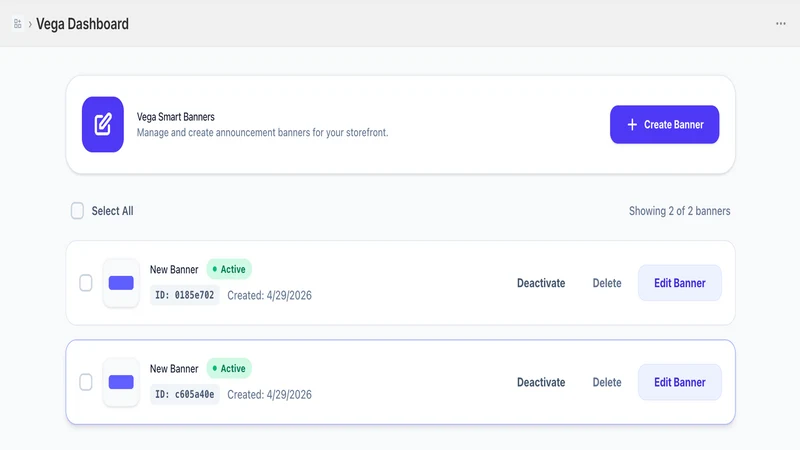800x450 pixels.
Task: Click the Active badge on banner 0185e702
Action: 229,269
